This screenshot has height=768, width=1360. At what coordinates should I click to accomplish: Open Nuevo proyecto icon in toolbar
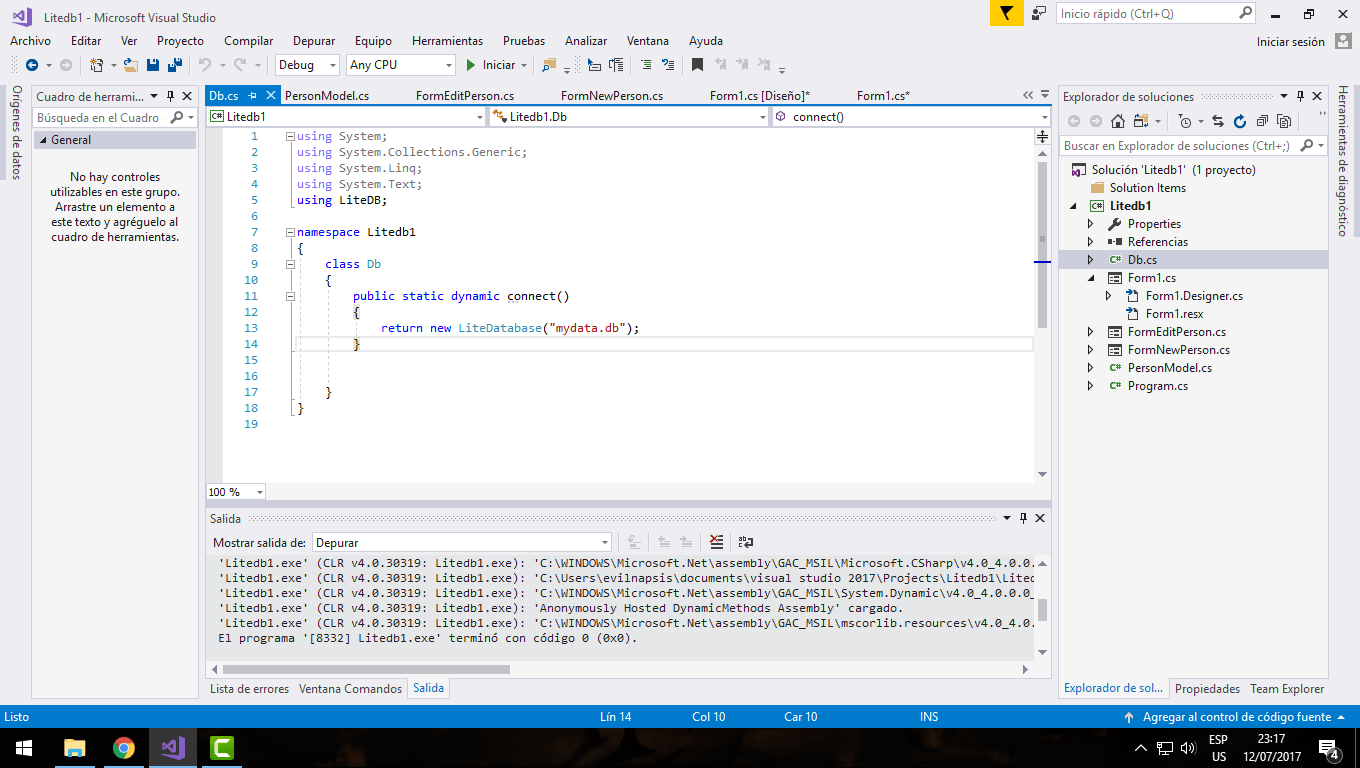[95, 65]
